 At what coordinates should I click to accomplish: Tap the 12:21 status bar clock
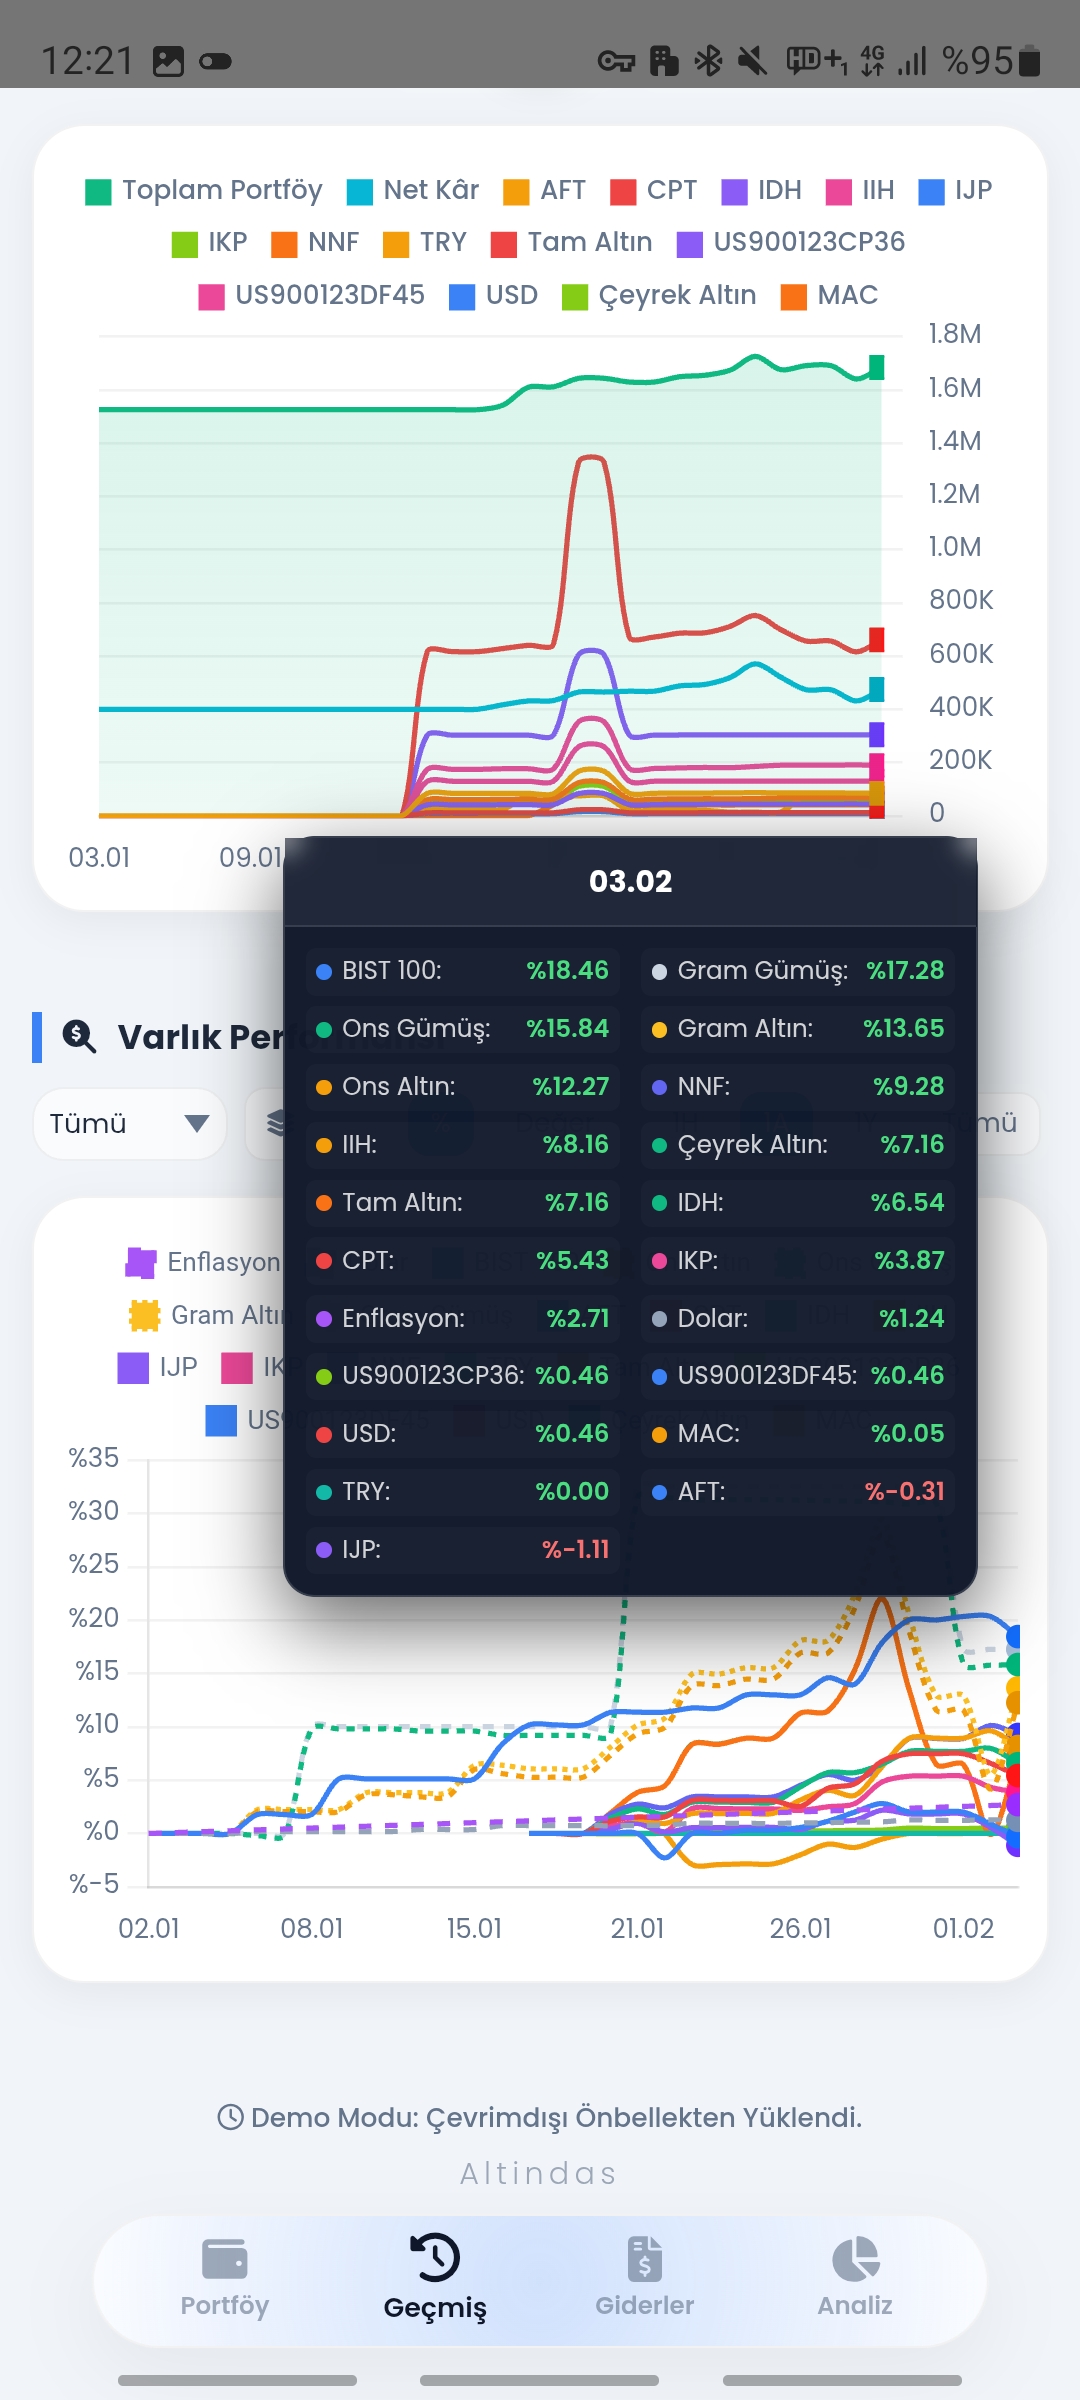click(x=87, y=61)
